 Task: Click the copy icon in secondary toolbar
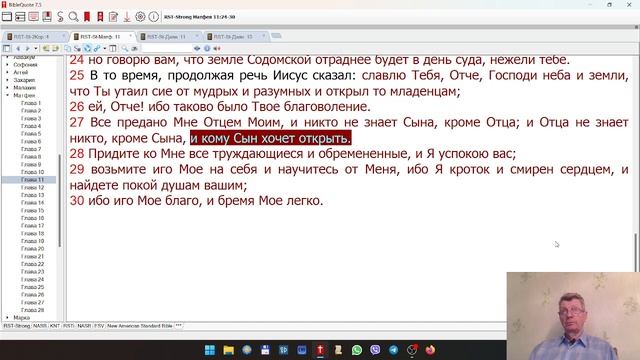pos(68,48)
